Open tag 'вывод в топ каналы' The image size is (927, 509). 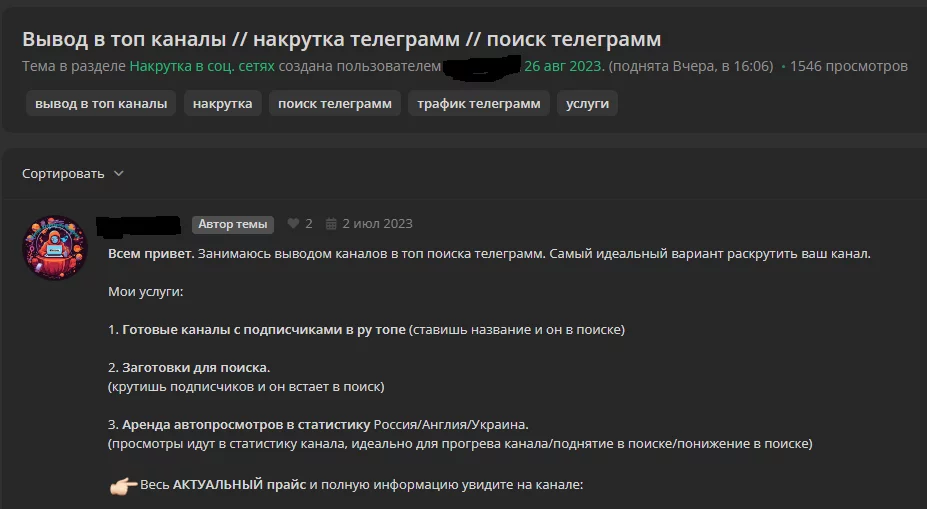click(101, 103)
